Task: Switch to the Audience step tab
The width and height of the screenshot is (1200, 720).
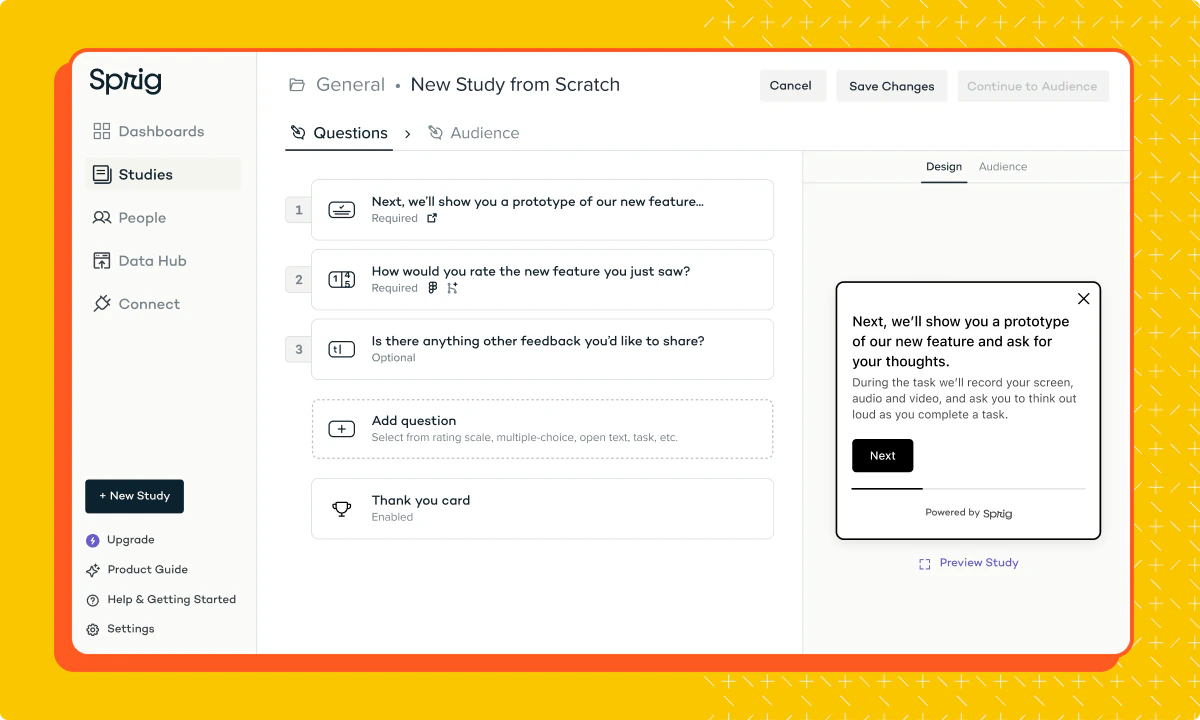Action: coord(473,133)
